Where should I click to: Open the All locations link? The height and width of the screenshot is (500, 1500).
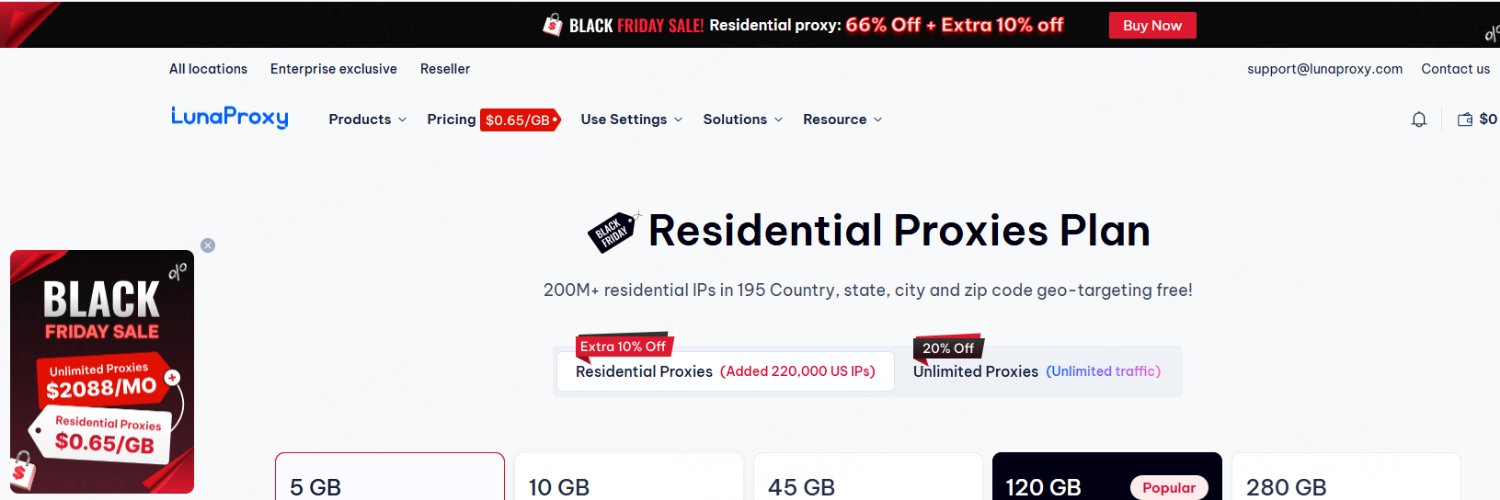point(208,69)
